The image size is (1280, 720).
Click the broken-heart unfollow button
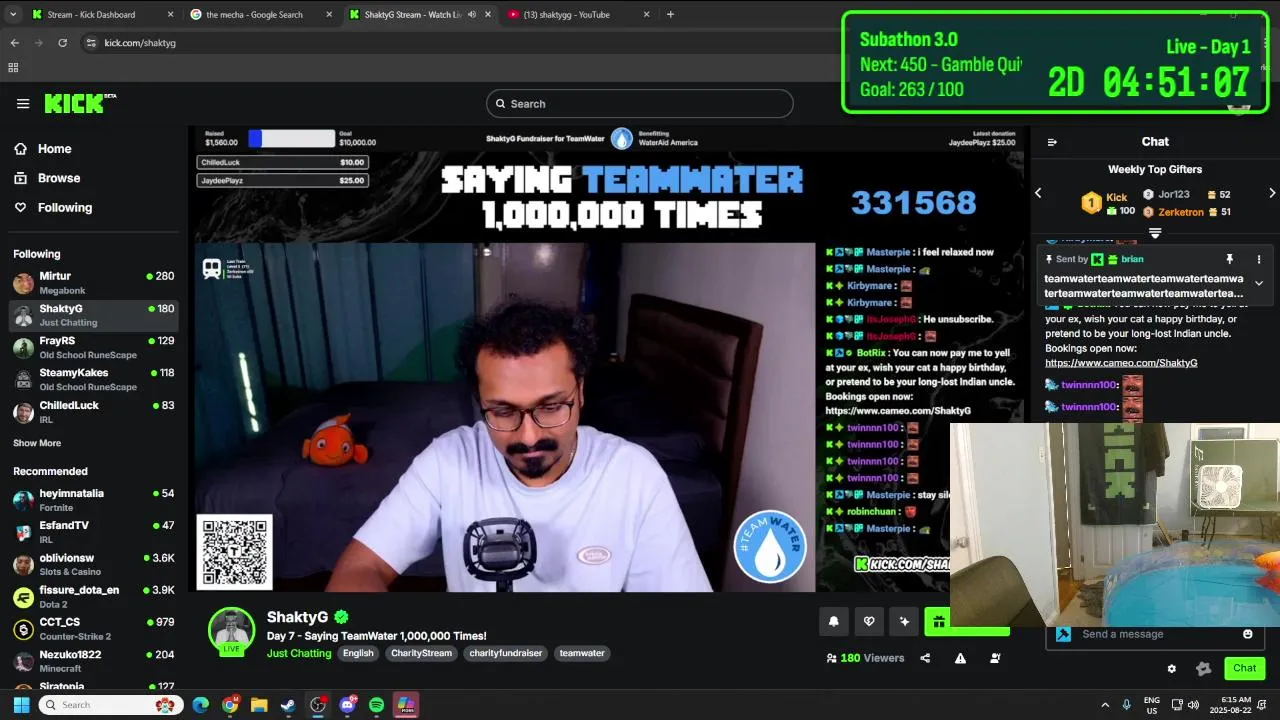point(869,622)
